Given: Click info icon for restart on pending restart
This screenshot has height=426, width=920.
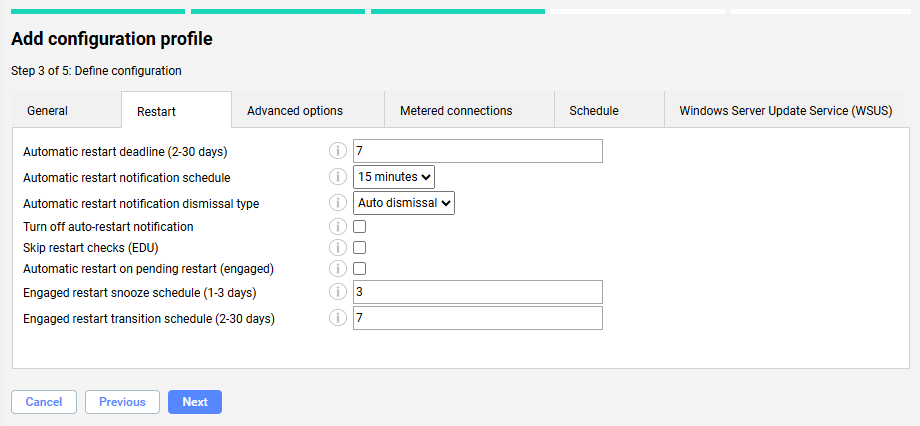Looking at the screenshot, I should (338, 269).
